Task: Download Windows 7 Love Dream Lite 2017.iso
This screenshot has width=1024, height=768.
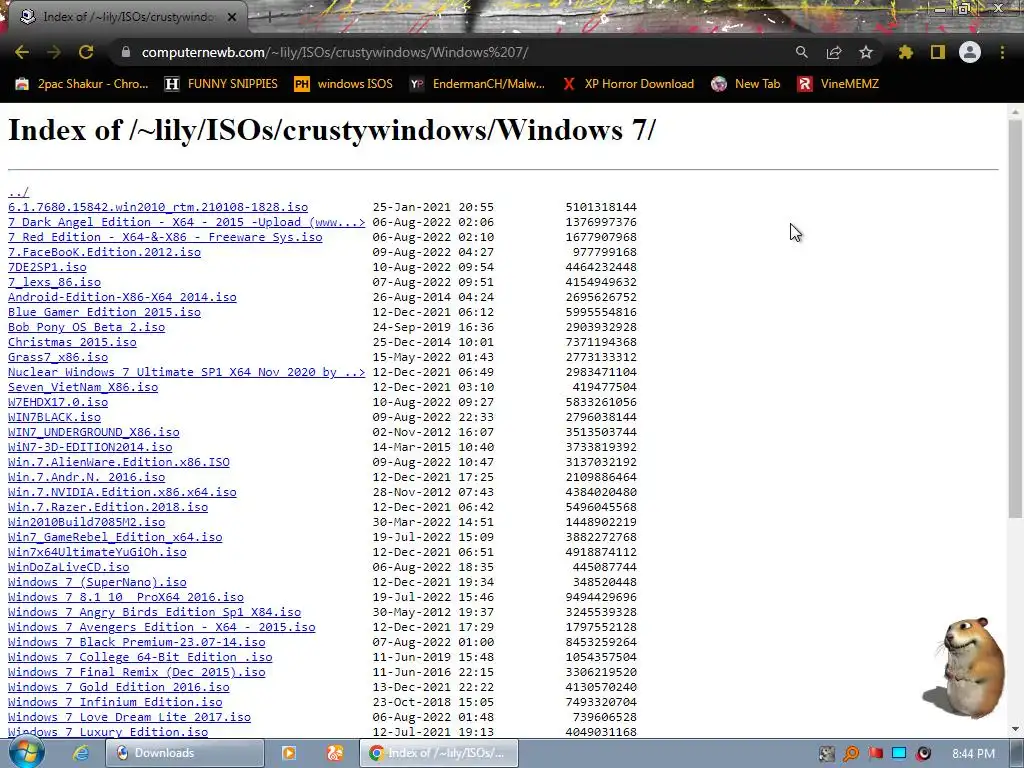Action: click(129, 718)
